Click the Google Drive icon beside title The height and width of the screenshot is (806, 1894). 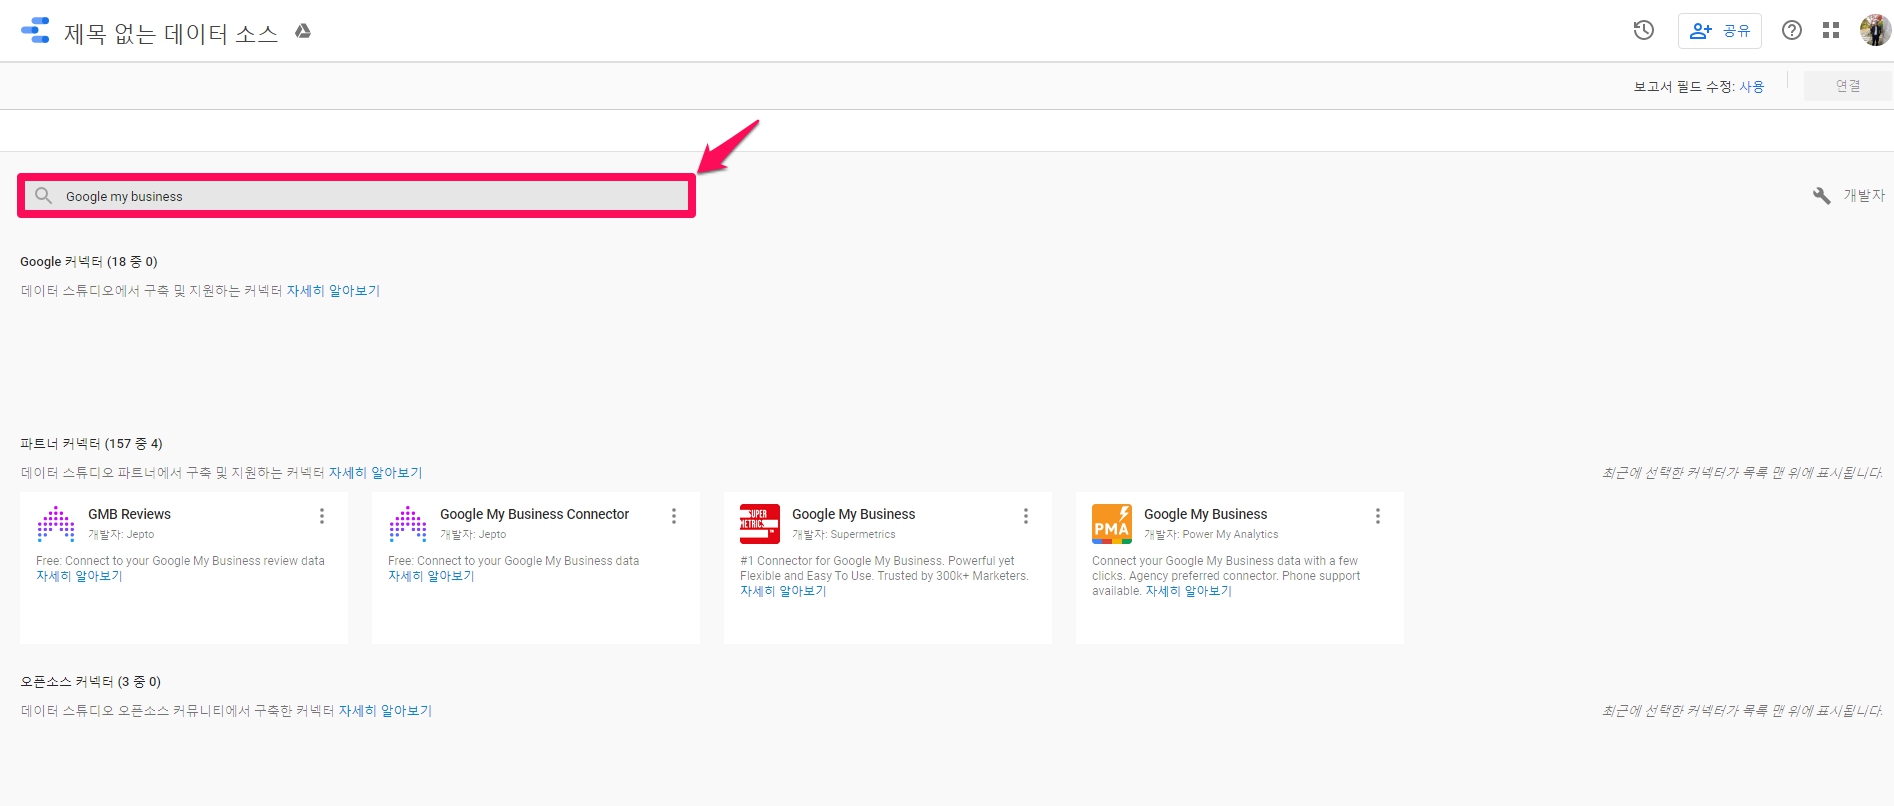(303, 32)
